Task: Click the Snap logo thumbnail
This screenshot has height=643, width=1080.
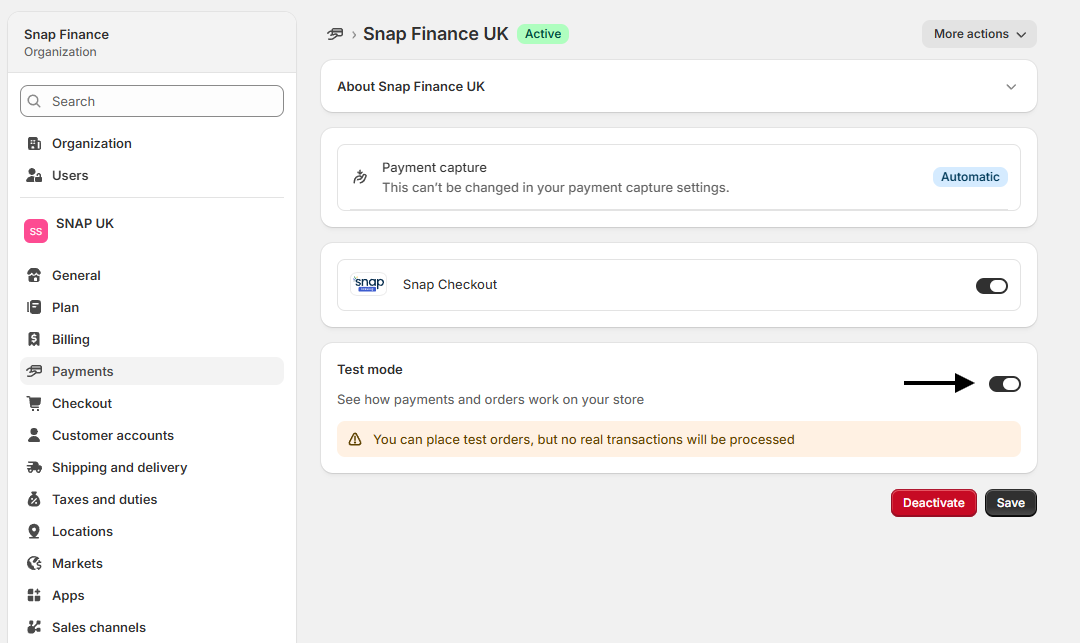Action: pyautogui.click(x=368, y=284)
